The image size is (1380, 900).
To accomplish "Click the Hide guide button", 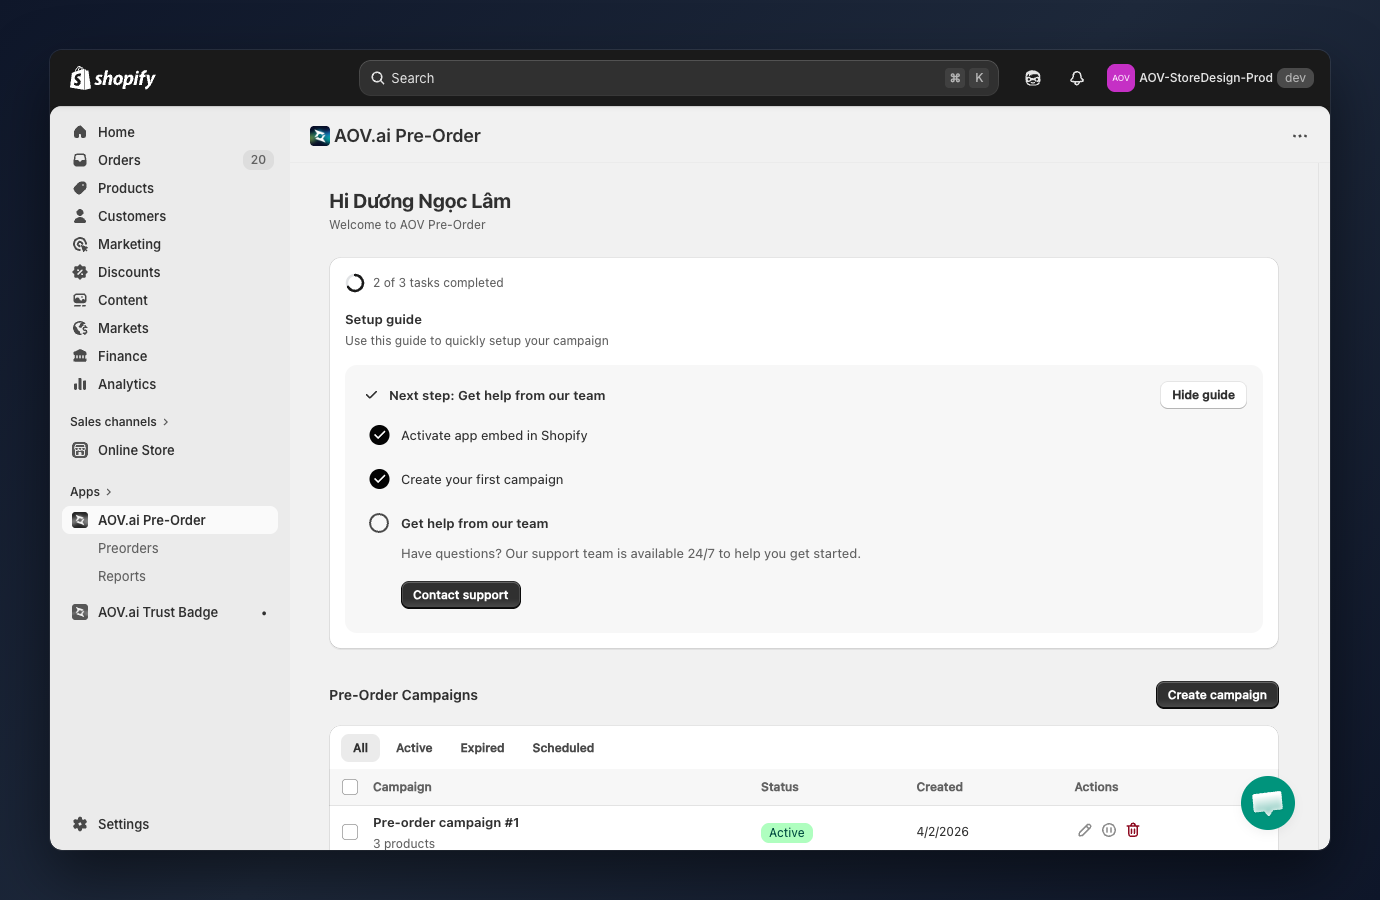I will point(1203,395).
